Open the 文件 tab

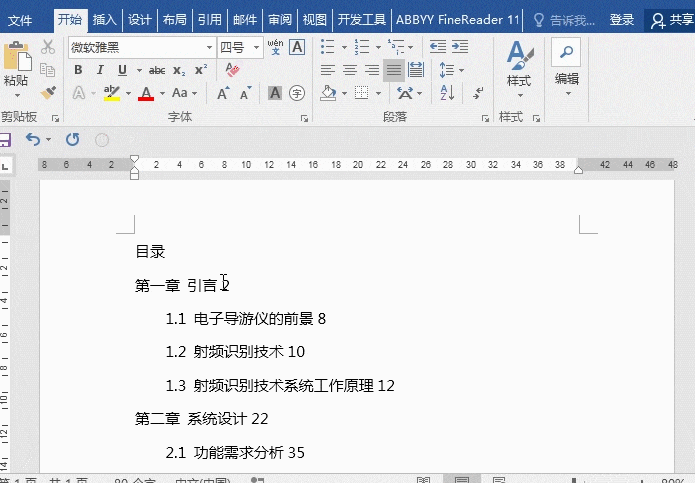[x=20, y=20]
